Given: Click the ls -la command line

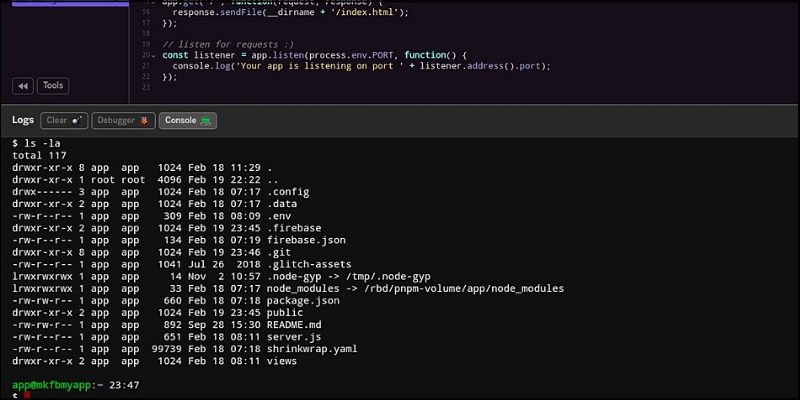Looking at the screenshot, I should [x=36, y=143].
